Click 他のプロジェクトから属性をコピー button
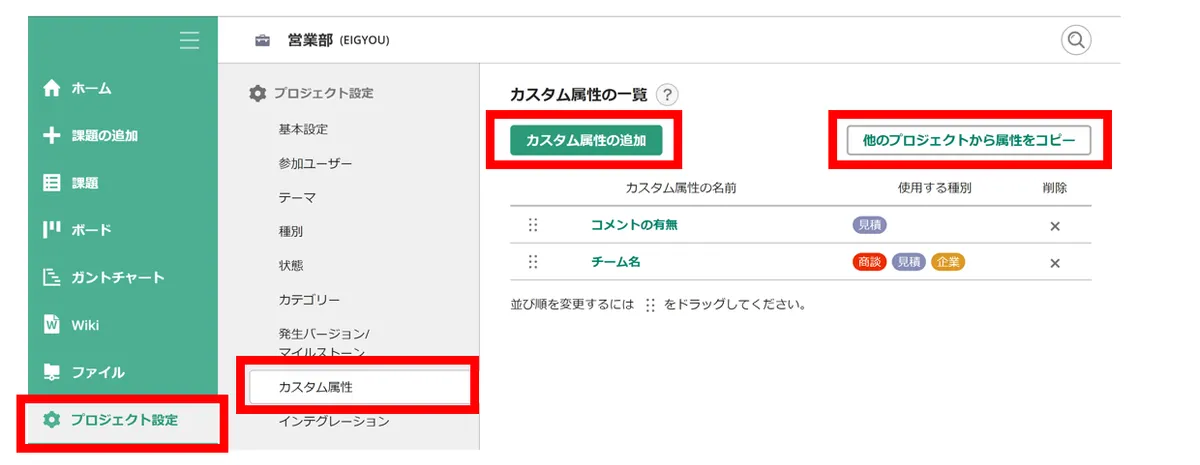Viewport: 1200px width, 465px height. [x=968, y=141]
